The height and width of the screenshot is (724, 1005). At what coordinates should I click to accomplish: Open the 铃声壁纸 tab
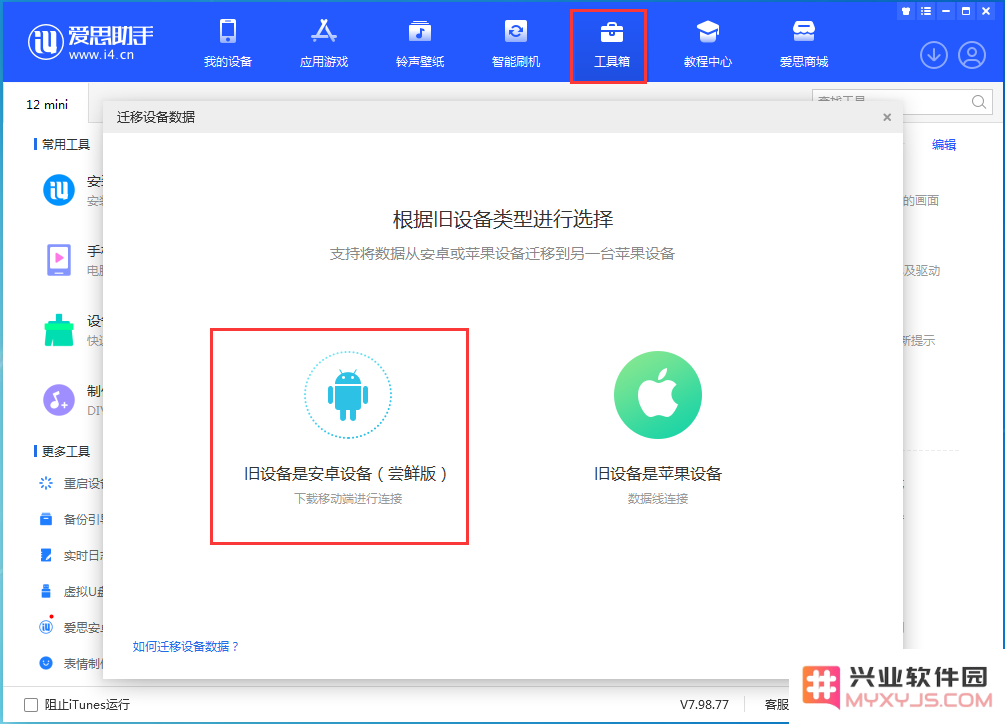420,44
